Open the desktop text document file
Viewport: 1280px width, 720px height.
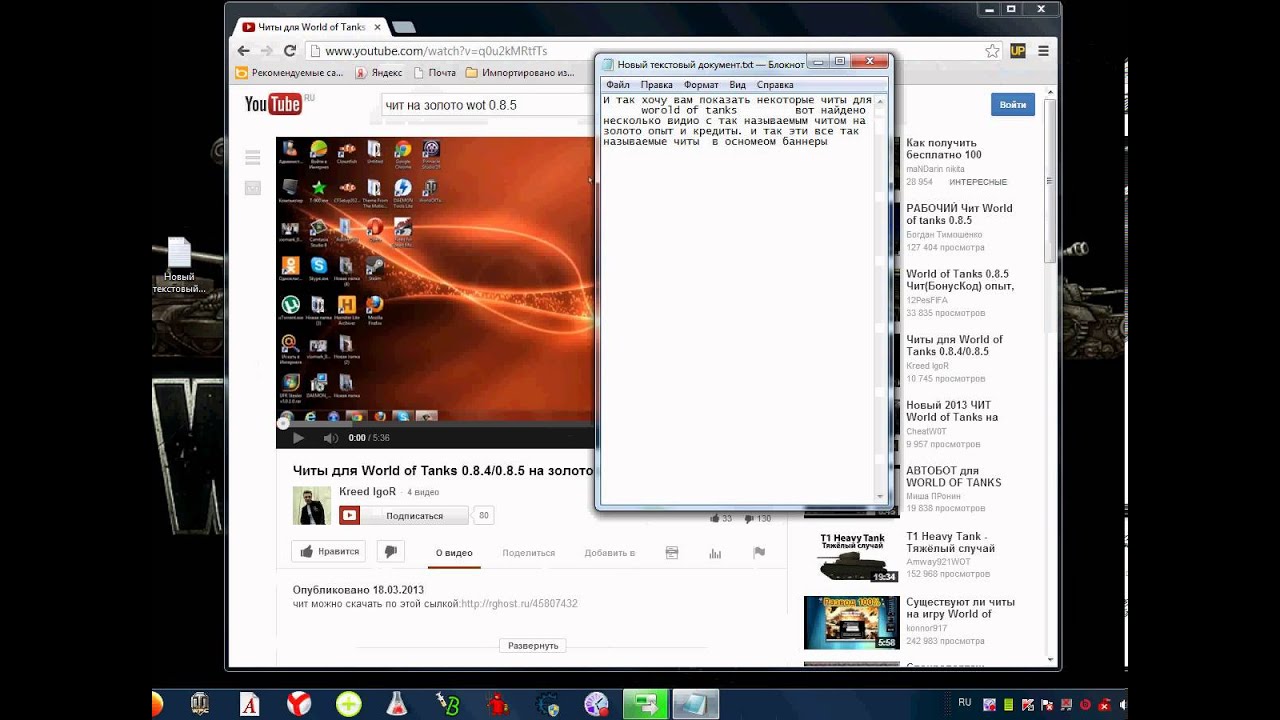click(179, 266)
